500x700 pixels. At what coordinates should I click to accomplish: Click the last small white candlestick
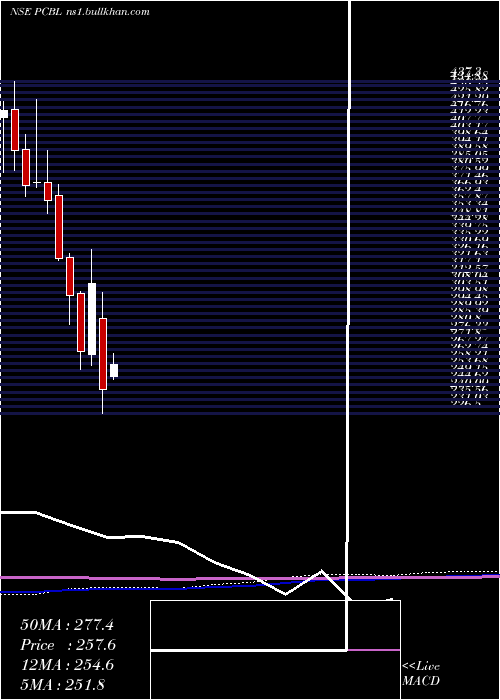pos(114,371)
